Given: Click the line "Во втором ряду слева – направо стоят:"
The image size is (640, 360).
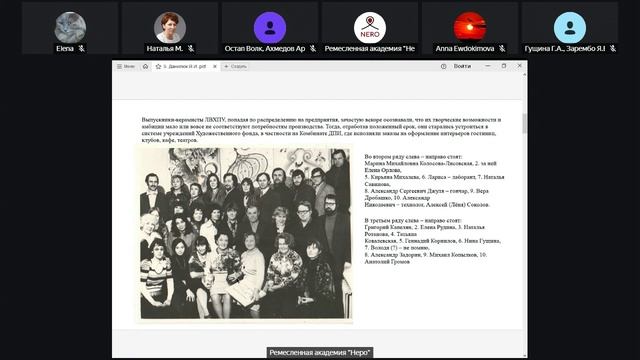Looking at the screenshot, I should tap(413, 157).
